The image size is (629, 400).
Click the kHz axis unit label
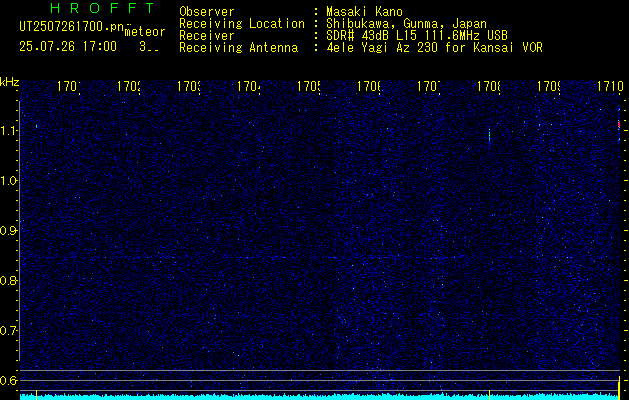pos(10,82)
